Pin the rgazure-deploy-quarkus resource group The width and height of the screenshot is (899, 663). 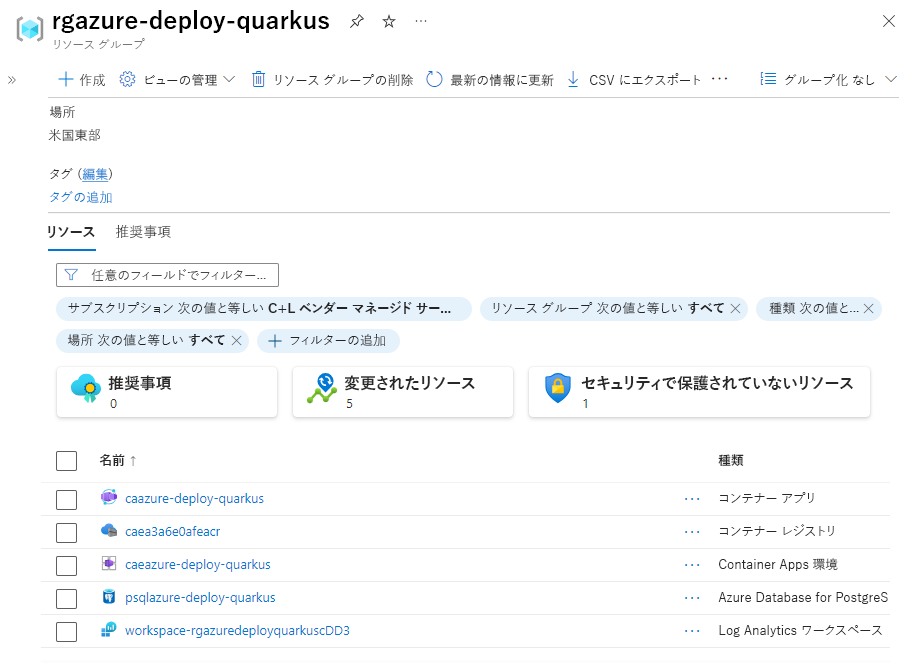(357, 22)
